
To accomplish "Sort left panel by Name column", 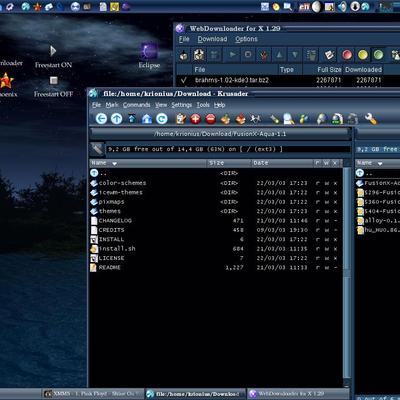I will (148, 163).
